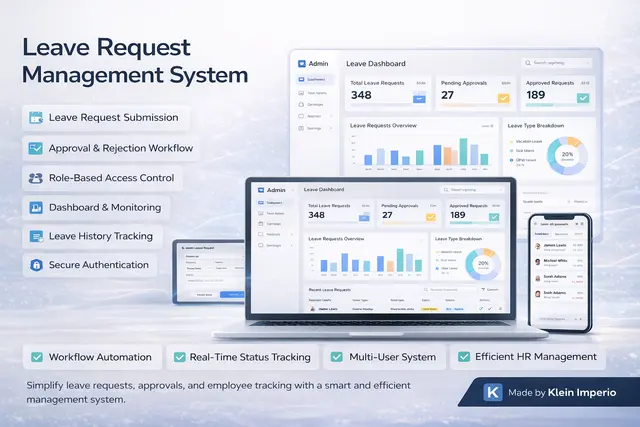Expand the bottom sidebar item chevron on laptop
640x427 pixels.
pyautogui.click(x=291, y=245)
